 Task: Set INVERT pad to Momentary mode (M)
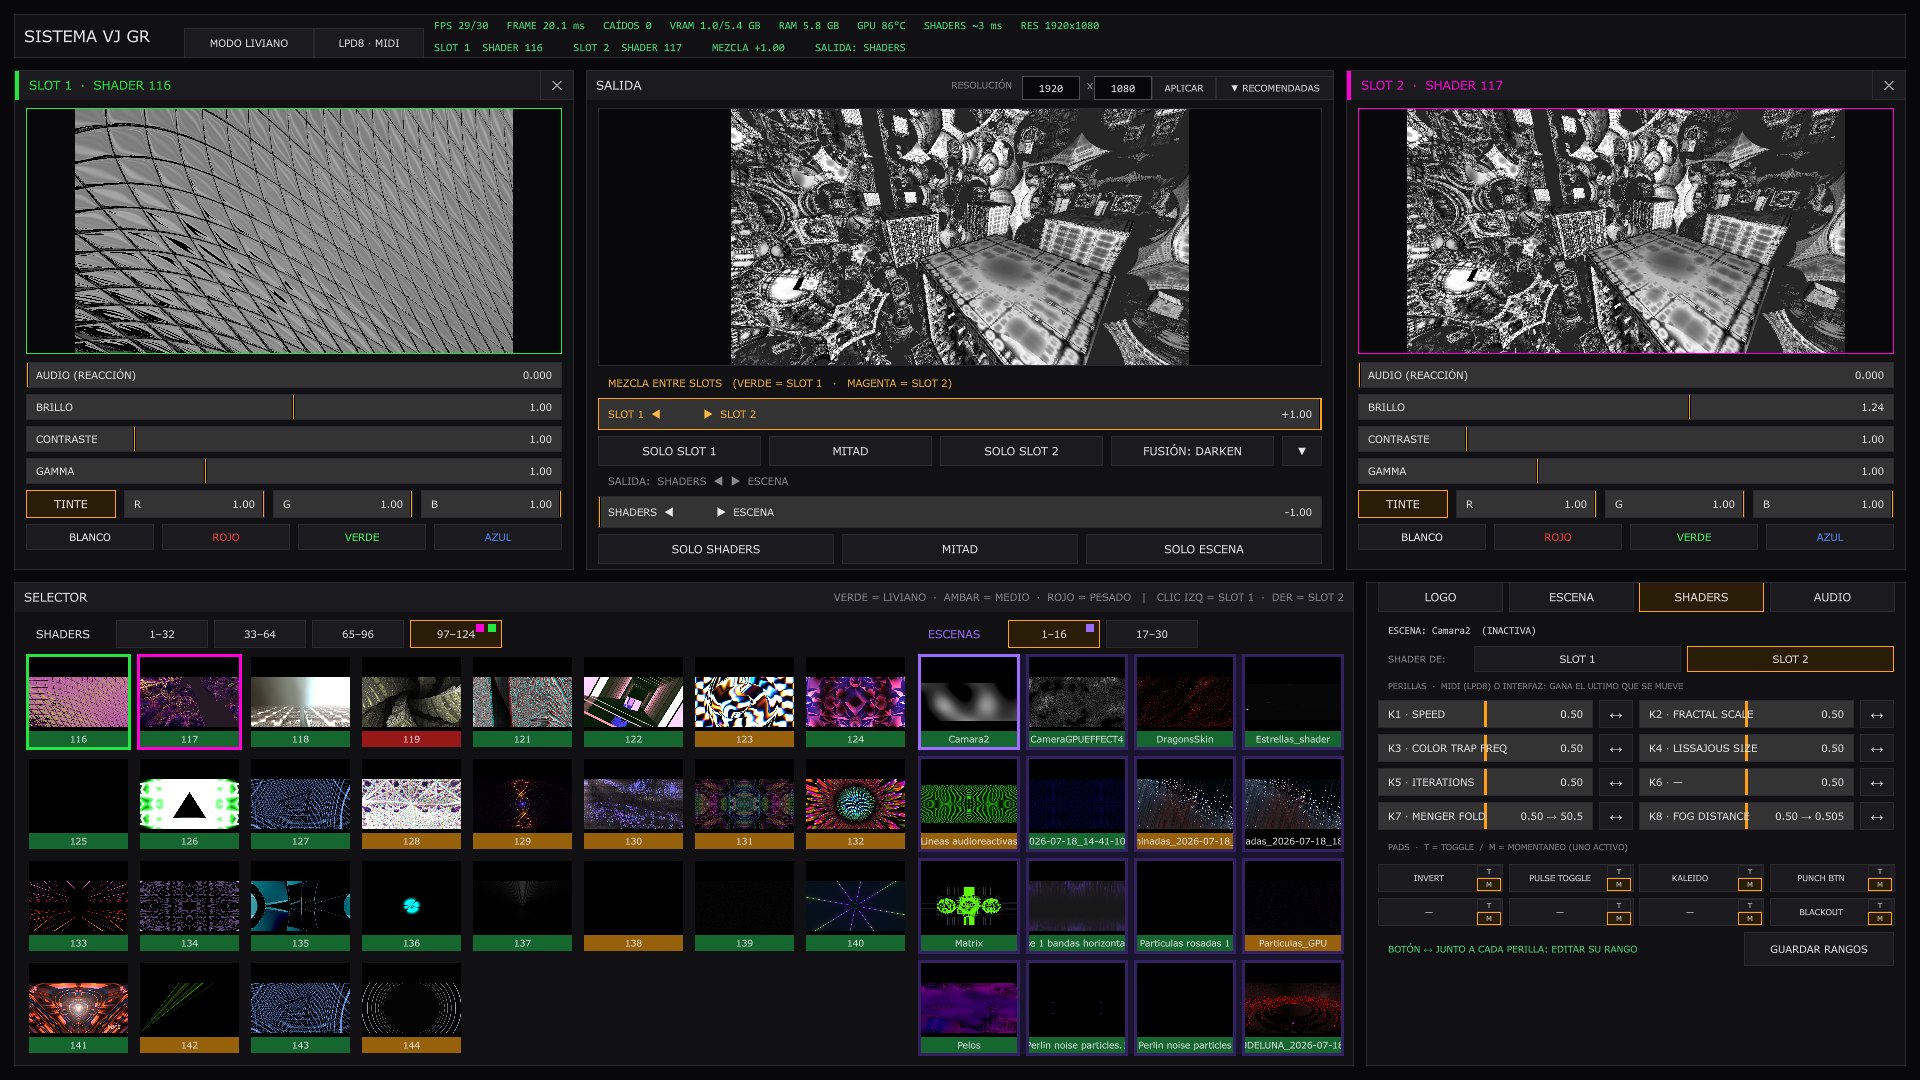[x=1488, y=884]
